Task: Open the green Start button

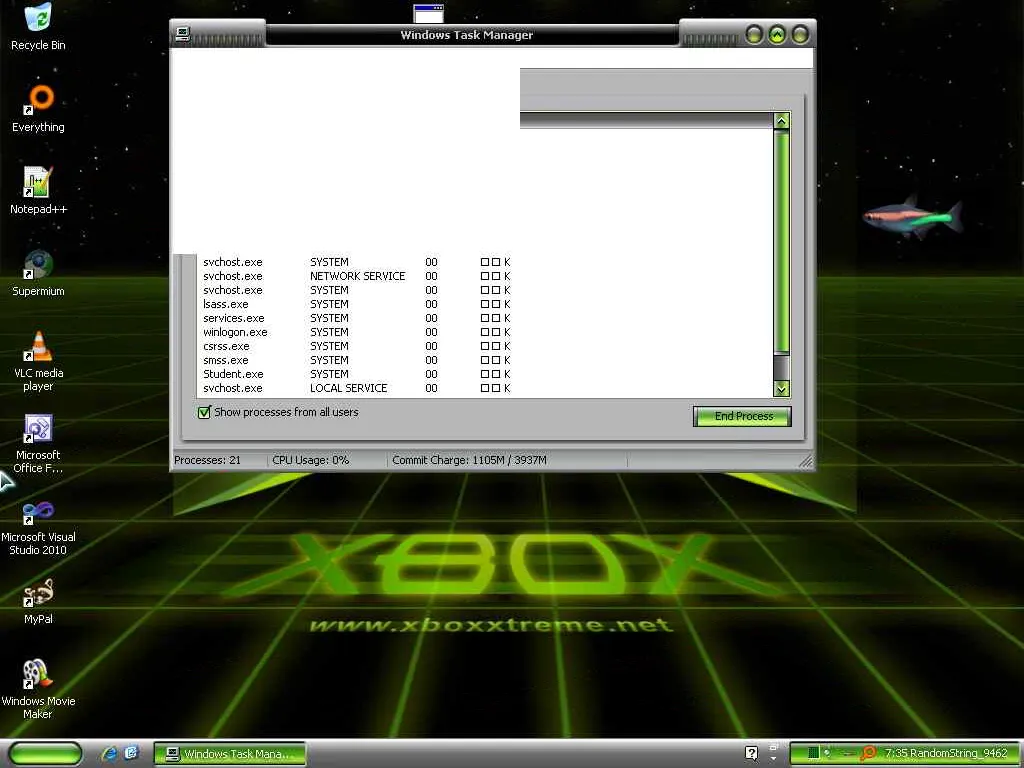Action: click(x=45, y=753)
